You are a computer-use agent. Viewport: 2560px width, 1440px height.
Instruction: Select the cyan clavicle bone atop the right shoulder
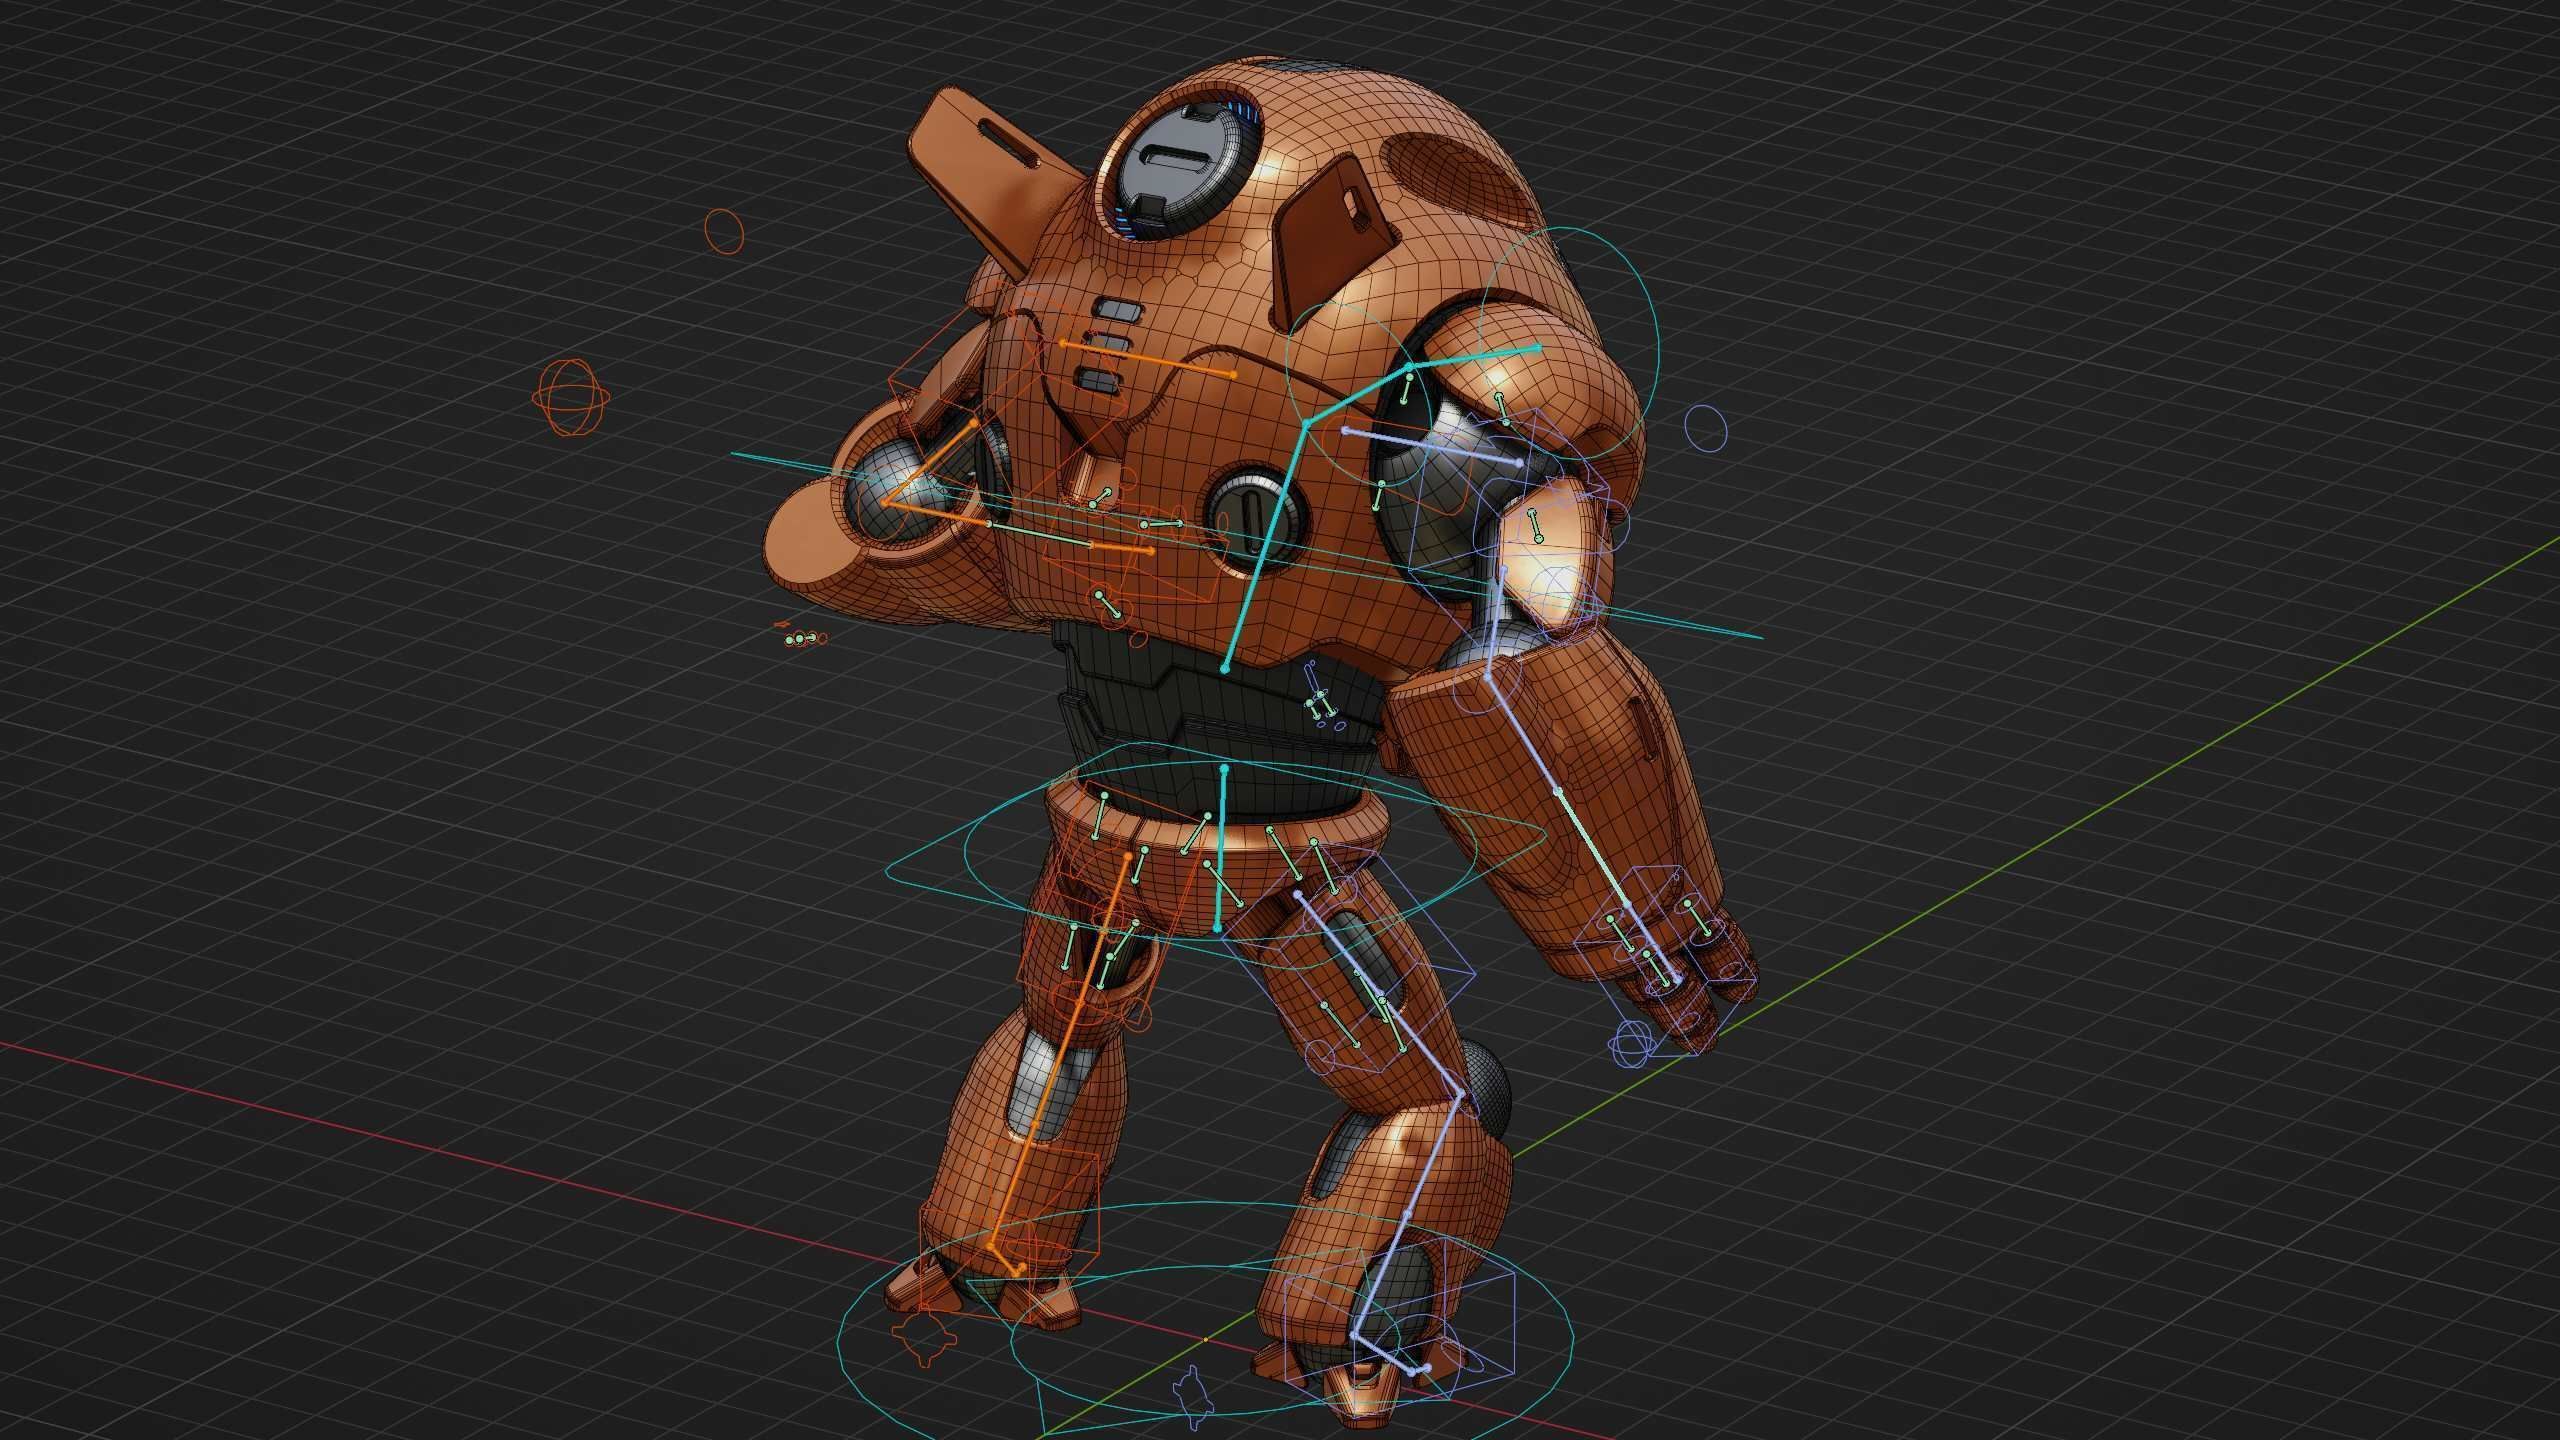click(1474, 358)
